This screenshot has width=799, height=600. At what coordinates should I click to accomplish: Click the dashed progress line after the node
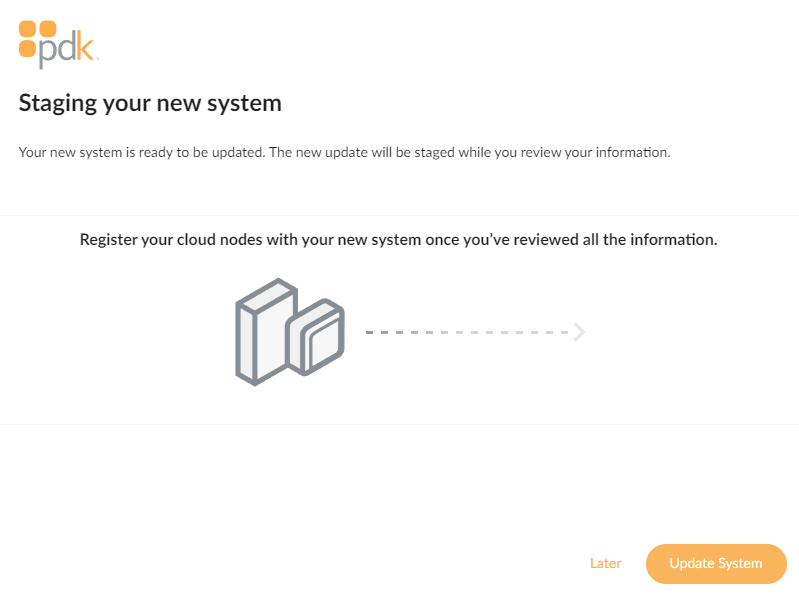tap(467, 332)
